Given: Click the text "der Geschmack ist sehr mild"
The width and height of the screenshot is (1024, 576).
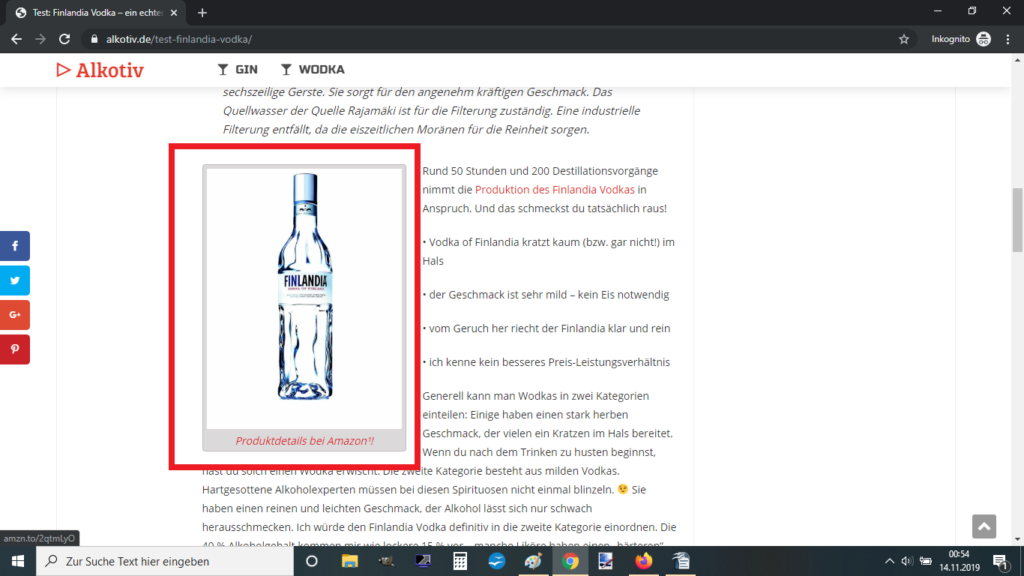Looking at the screenshot, I should tap(498, 295).
